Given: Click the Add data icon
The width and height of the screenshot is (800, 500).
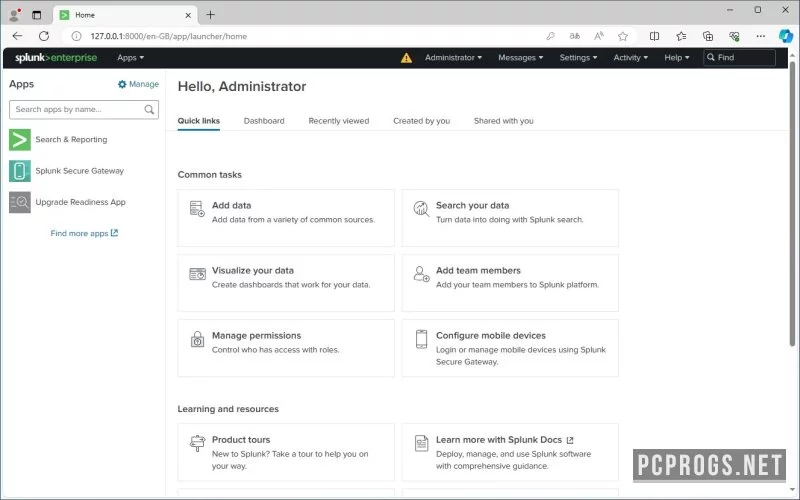Looking at the screenshot, I should [197, 208].
